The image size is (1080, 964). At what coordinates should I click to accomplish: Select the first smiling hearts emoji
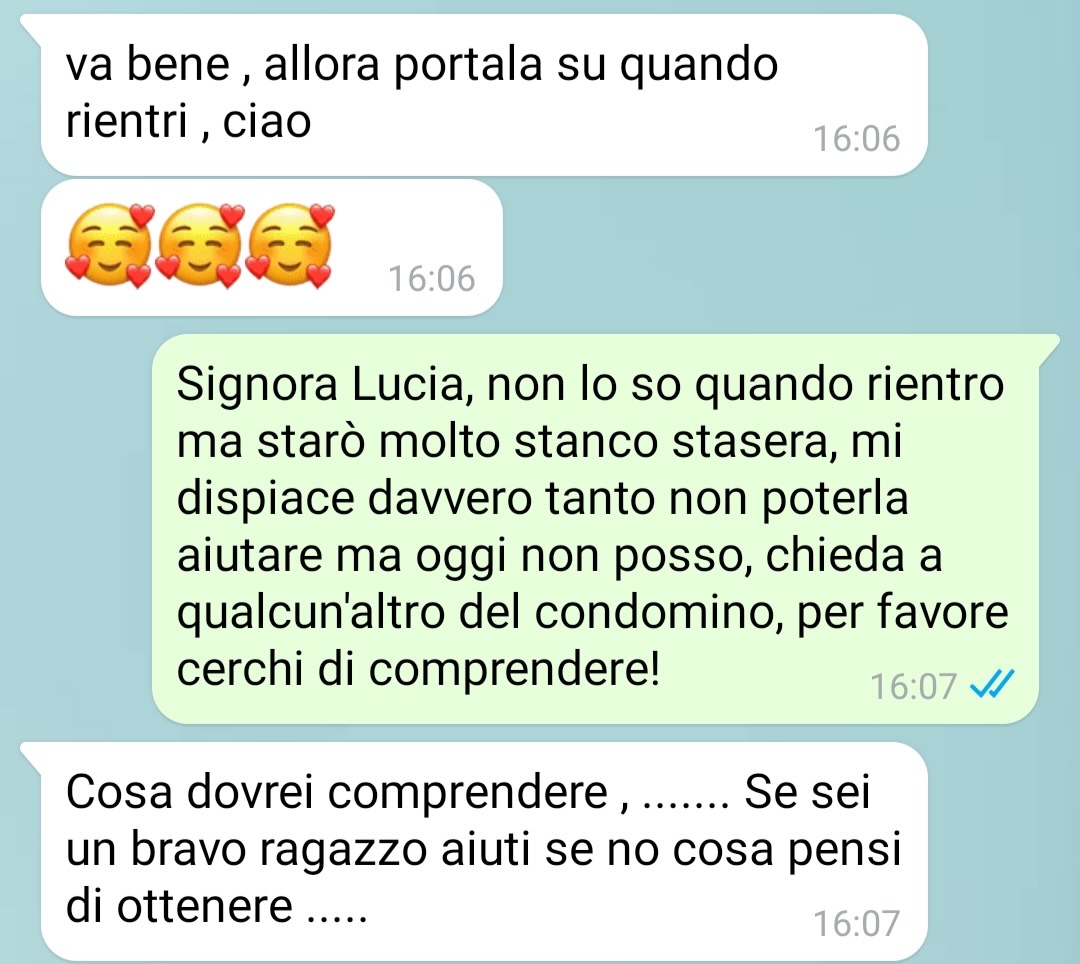coord(110,244)
